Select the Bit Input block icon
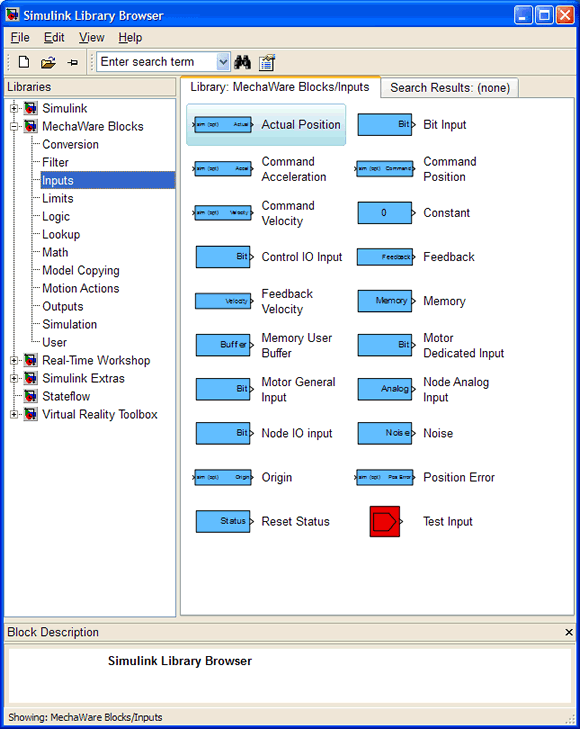This screenshot has height=729, width=580. (x=386, y=125)
